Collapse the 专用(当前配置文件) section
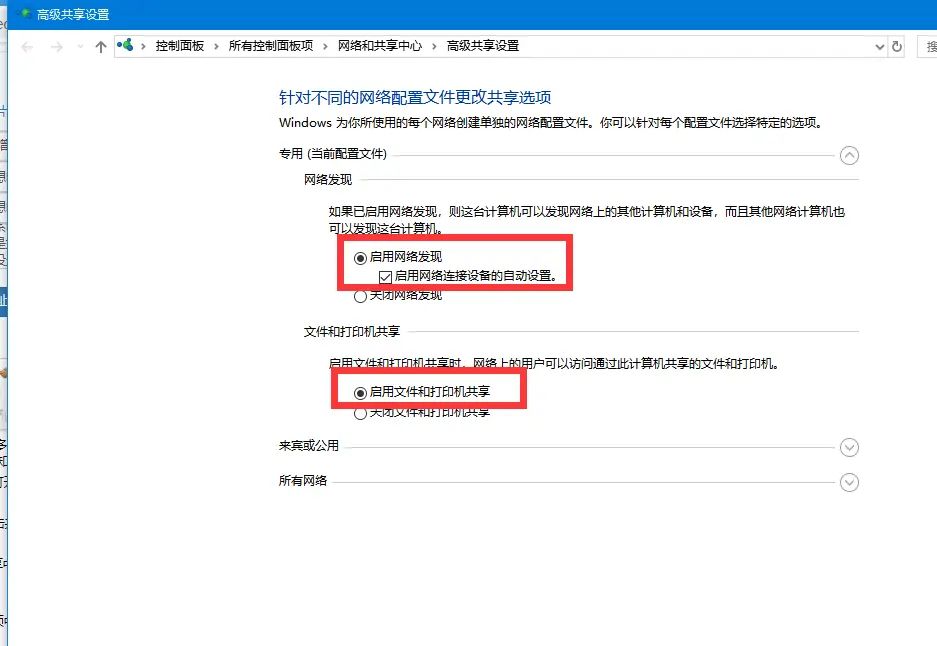 849,156
